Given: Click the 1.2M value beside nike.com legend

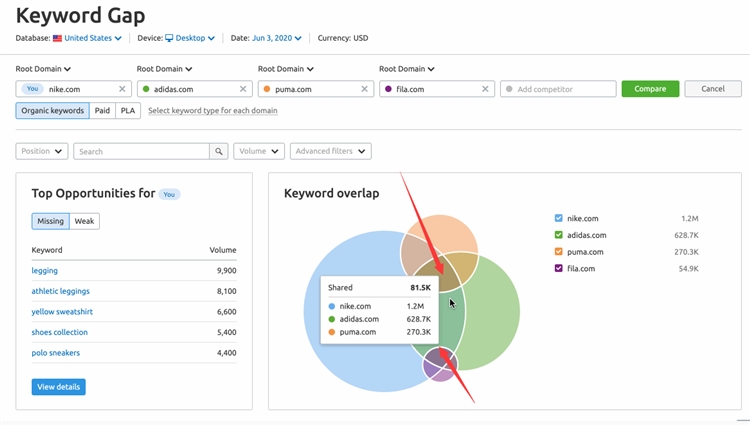Looking at the screenshot, I should coord(690,218).
